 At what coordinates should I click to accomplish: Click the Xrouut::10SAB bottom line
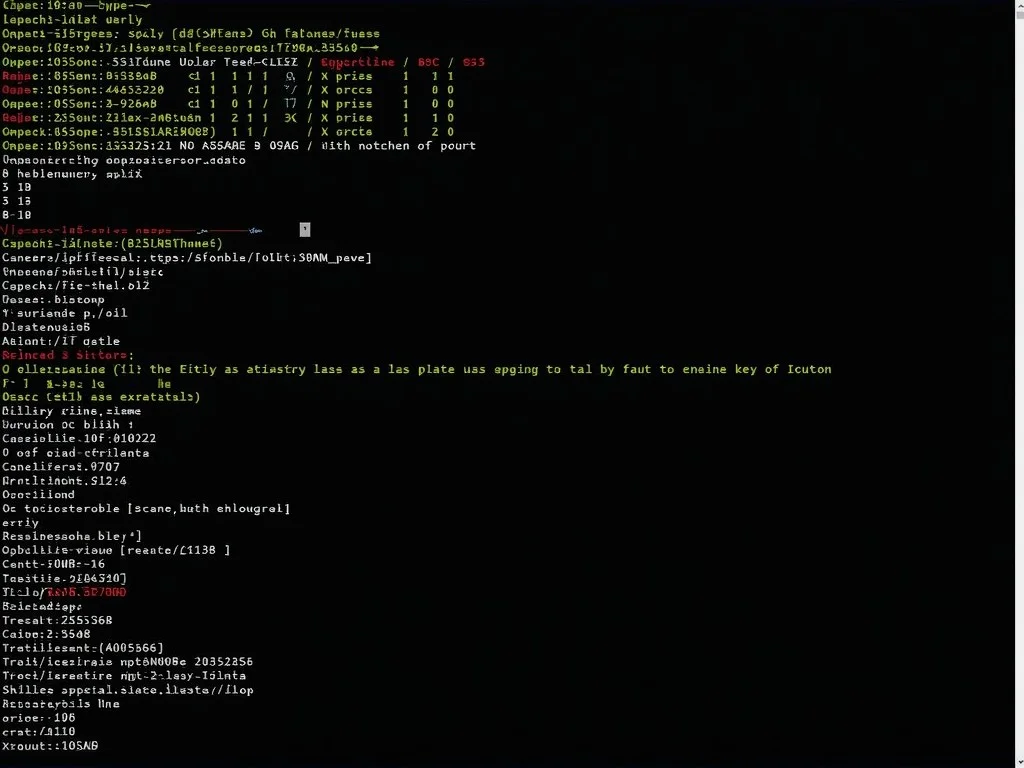[50, 746]
